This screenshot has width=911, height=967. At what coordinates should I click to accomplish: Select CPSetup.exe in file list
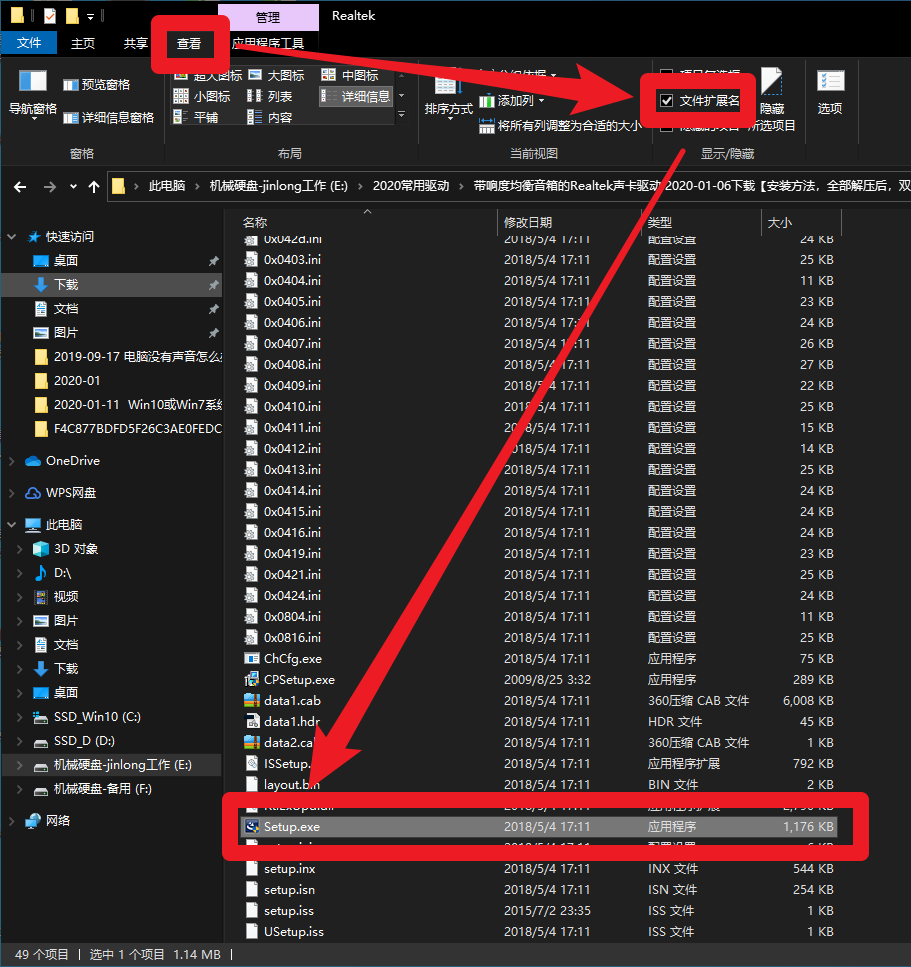[299, 679]
